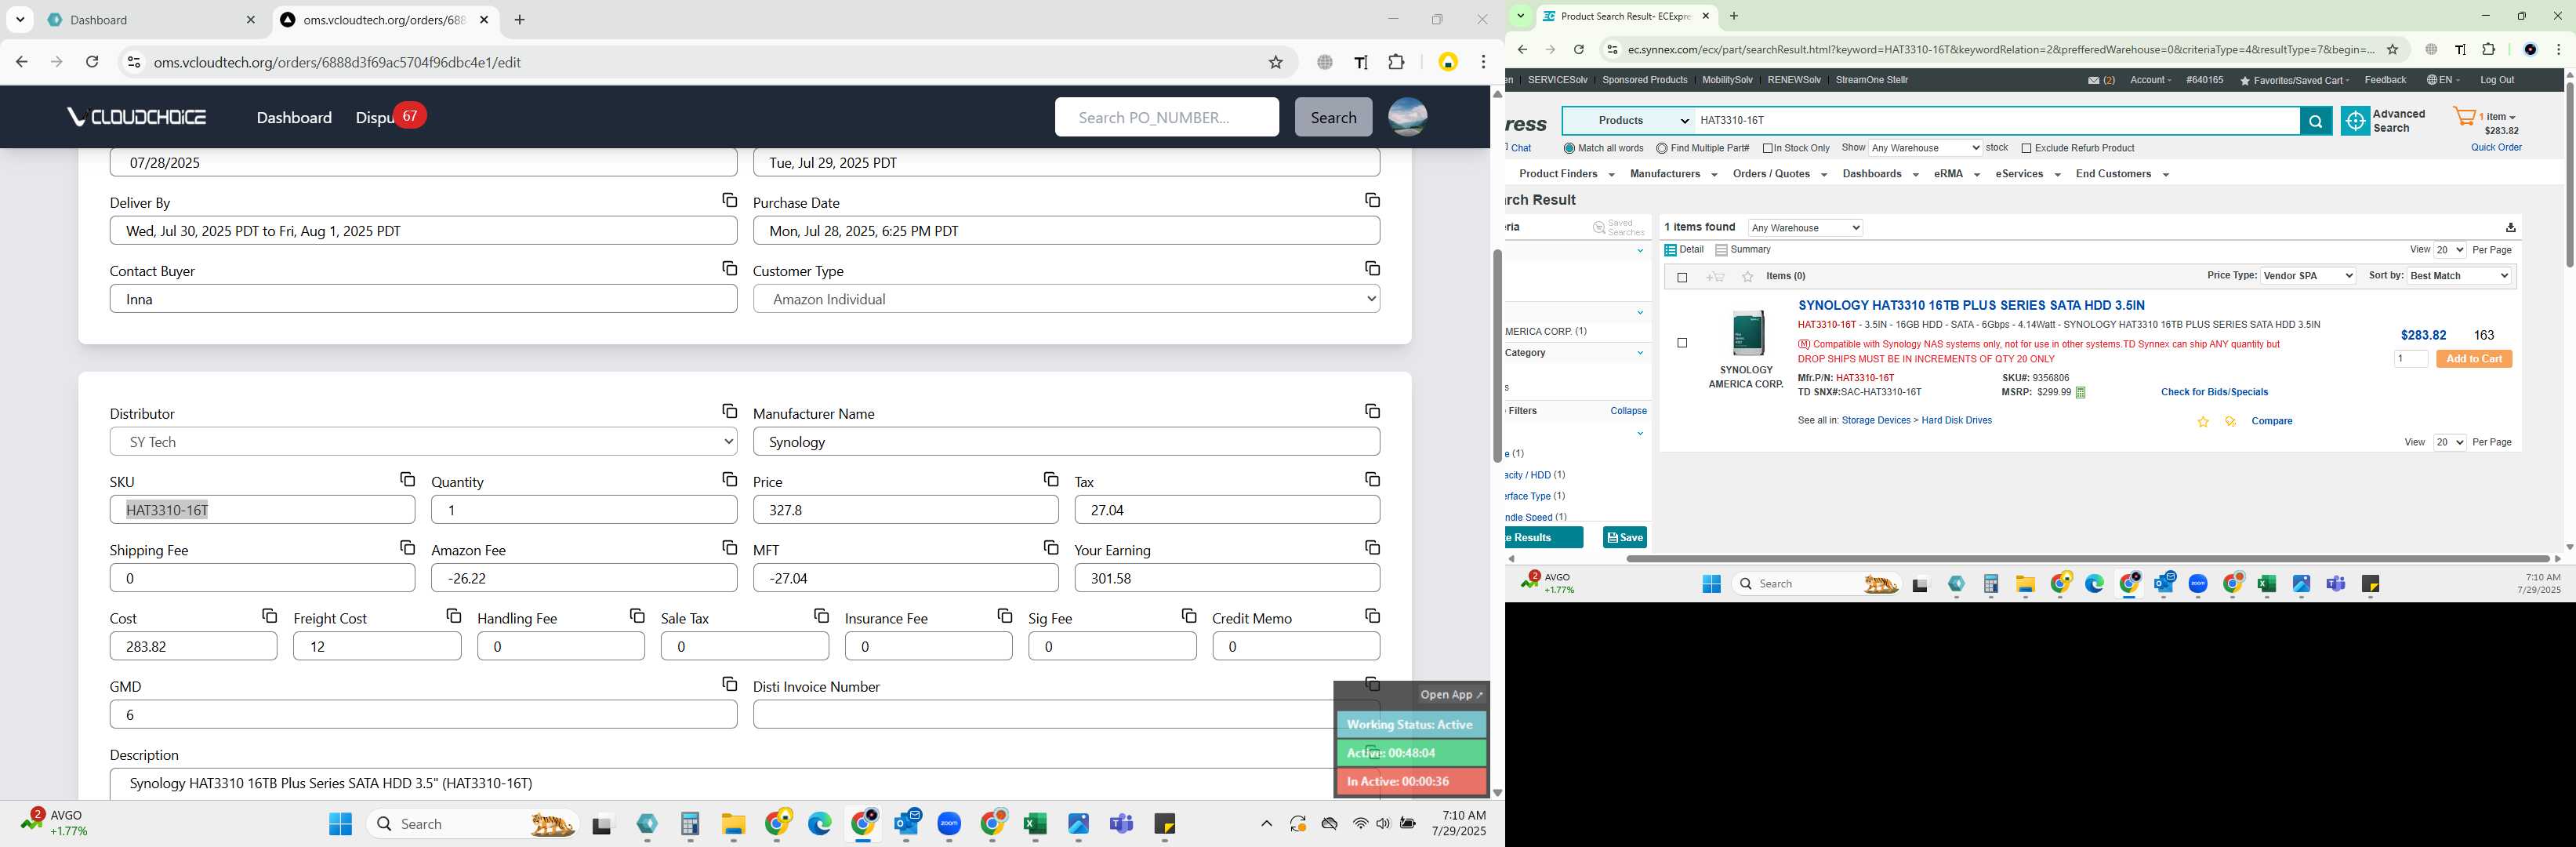Copy the Cost field value

pyautogui.click(x=269, y=616)
